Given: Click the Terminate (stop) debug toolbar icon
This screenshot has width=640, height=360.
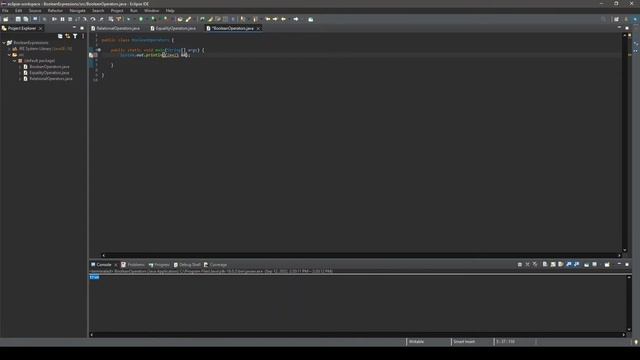Looking at the screenshot, I should point(70,19).
